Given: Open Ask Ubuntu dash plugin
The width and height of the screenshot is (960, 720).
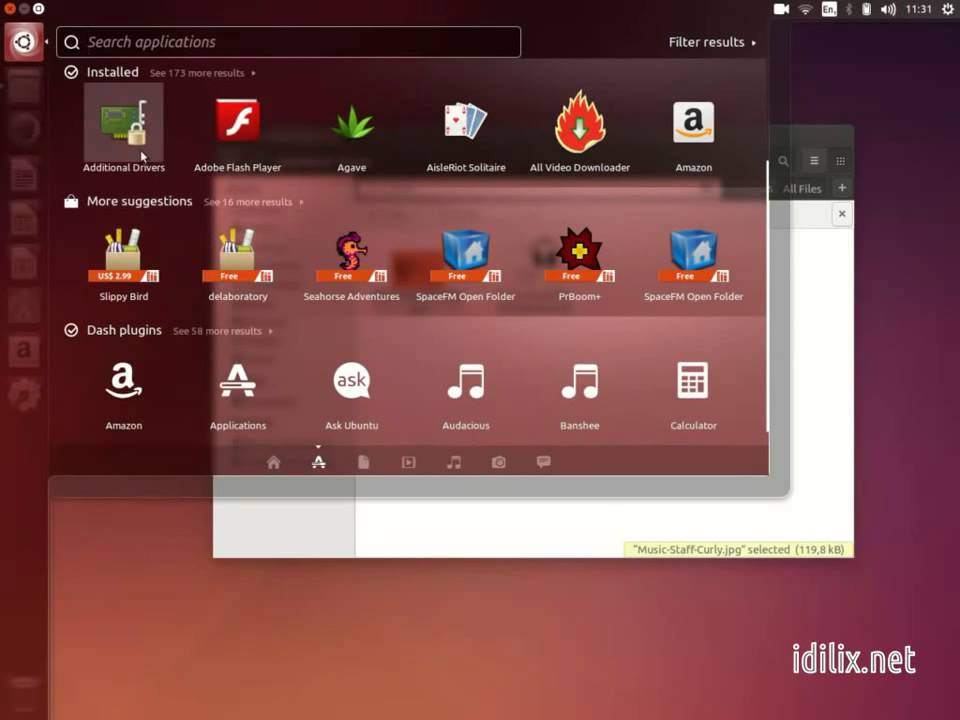Looking at the screenshot, I should (x=352, y=394).
